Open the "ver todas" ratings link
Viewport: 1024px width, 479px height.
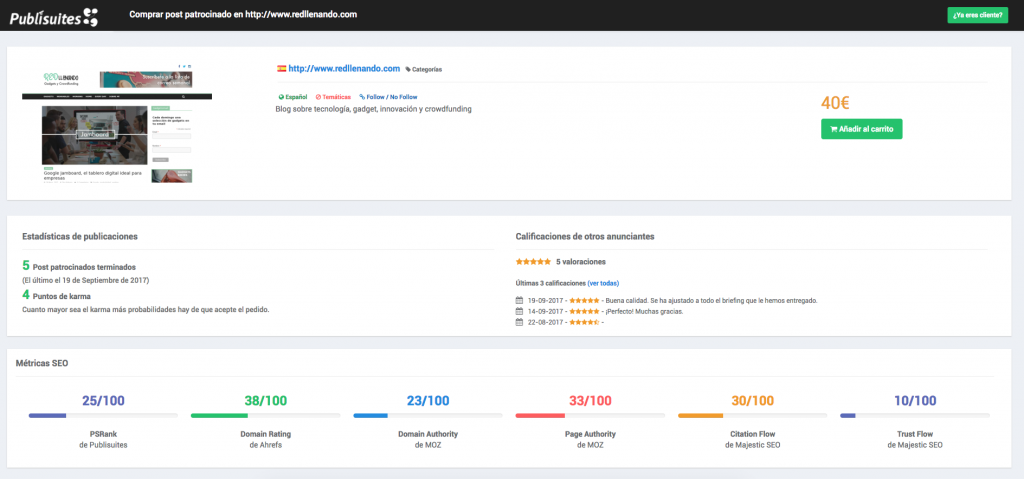(603, 283)
